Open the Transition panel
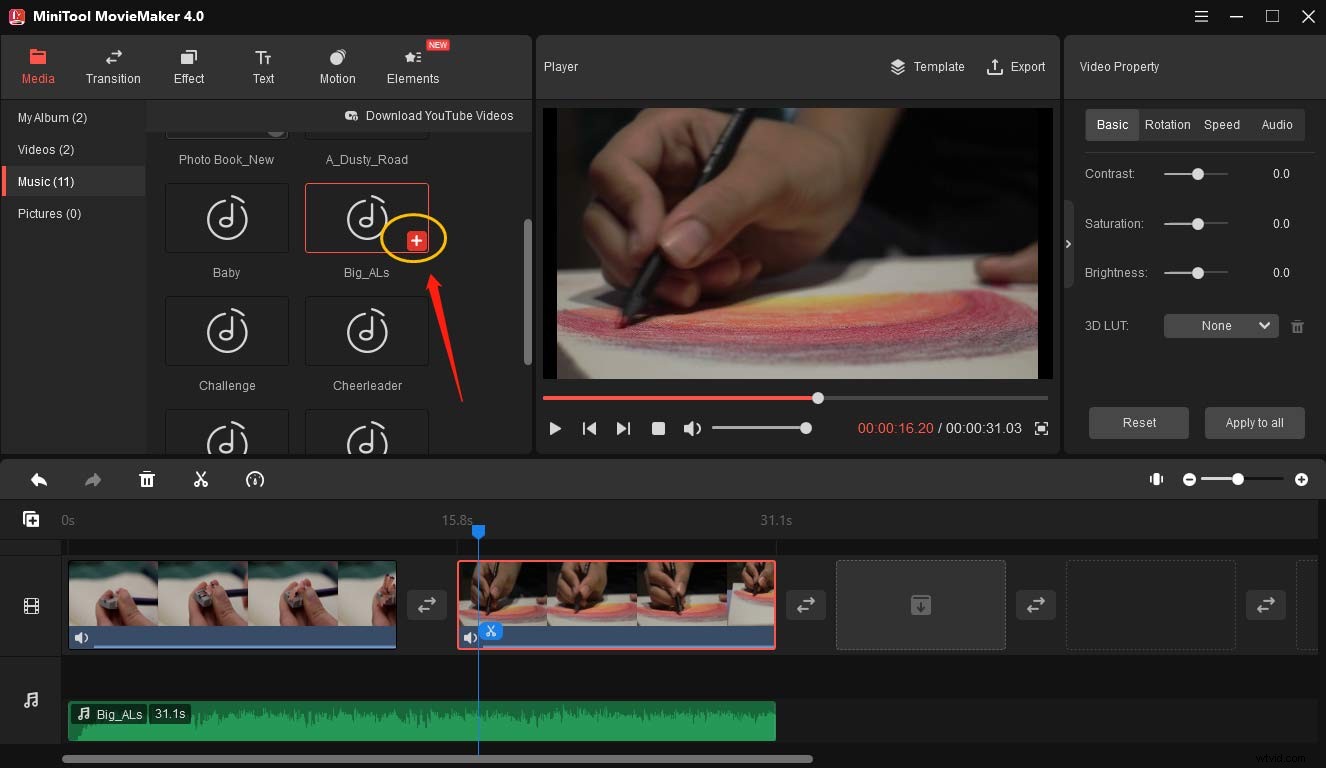 pyautogui.click(x=113, y=66)
